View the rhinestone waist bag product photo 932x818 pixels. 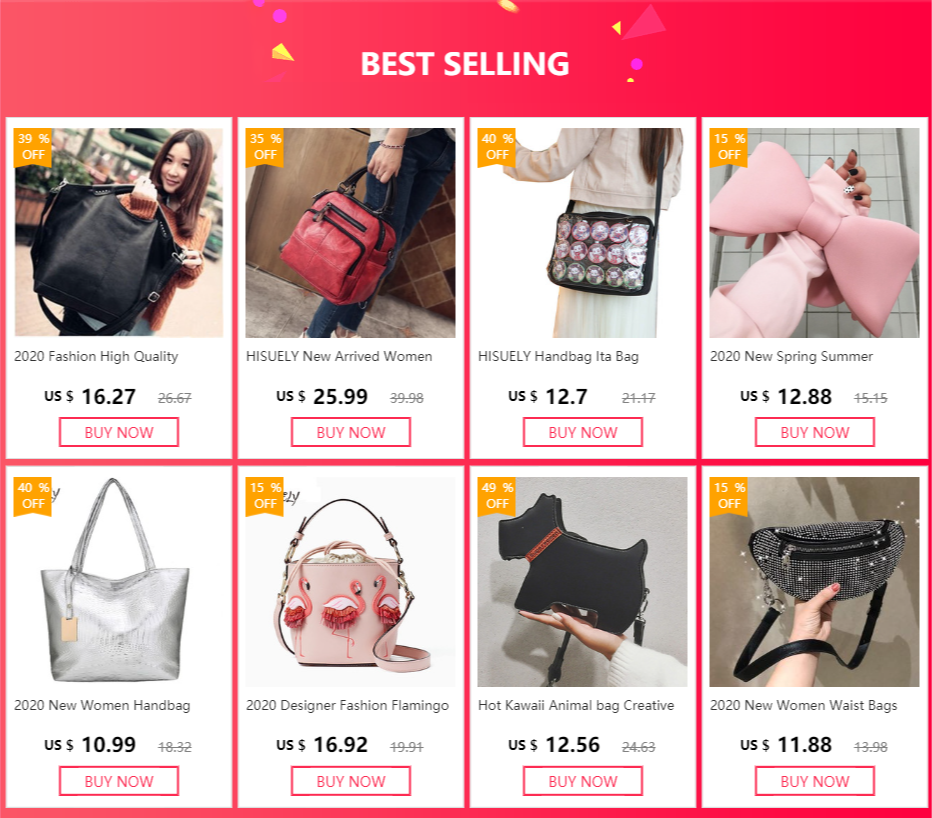click(814, 582)
